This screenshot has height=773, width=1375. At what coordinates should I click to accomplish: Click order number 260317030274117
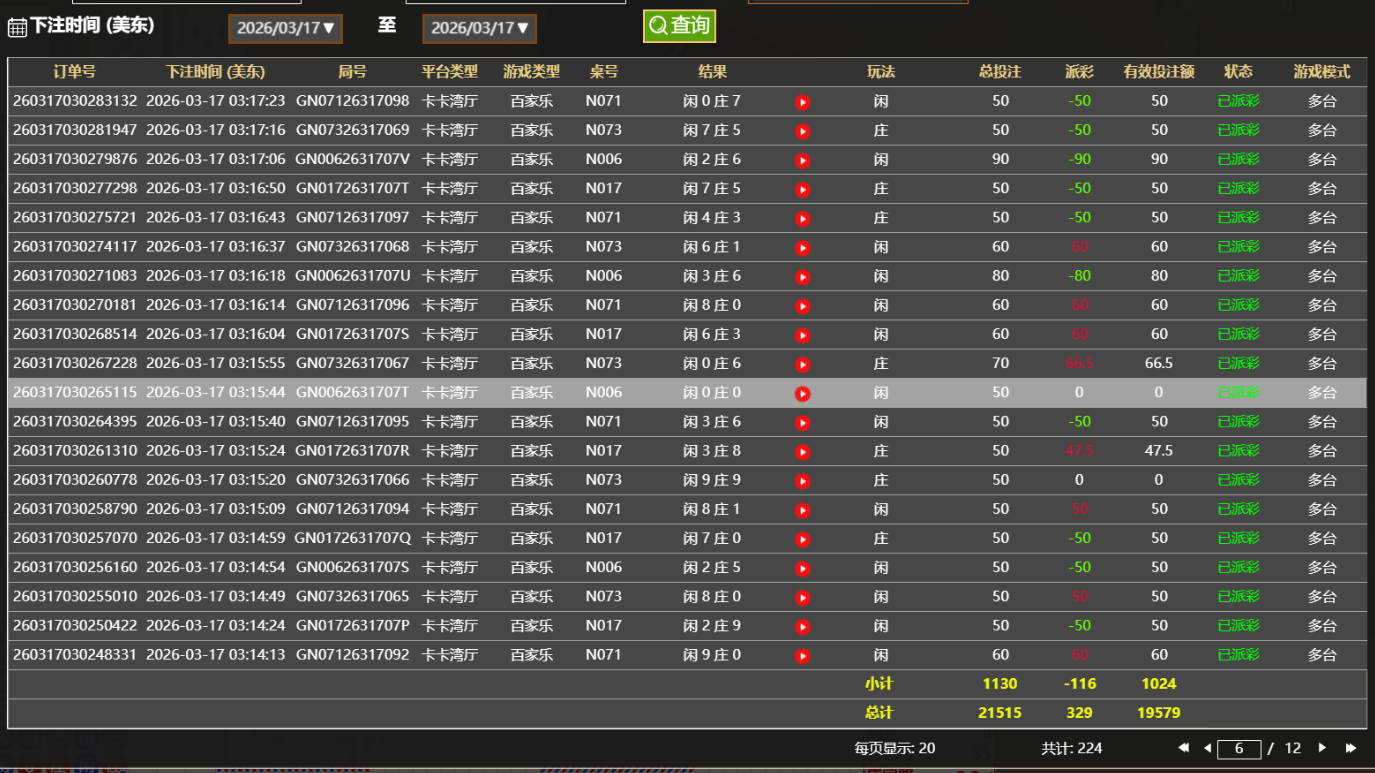75,247
